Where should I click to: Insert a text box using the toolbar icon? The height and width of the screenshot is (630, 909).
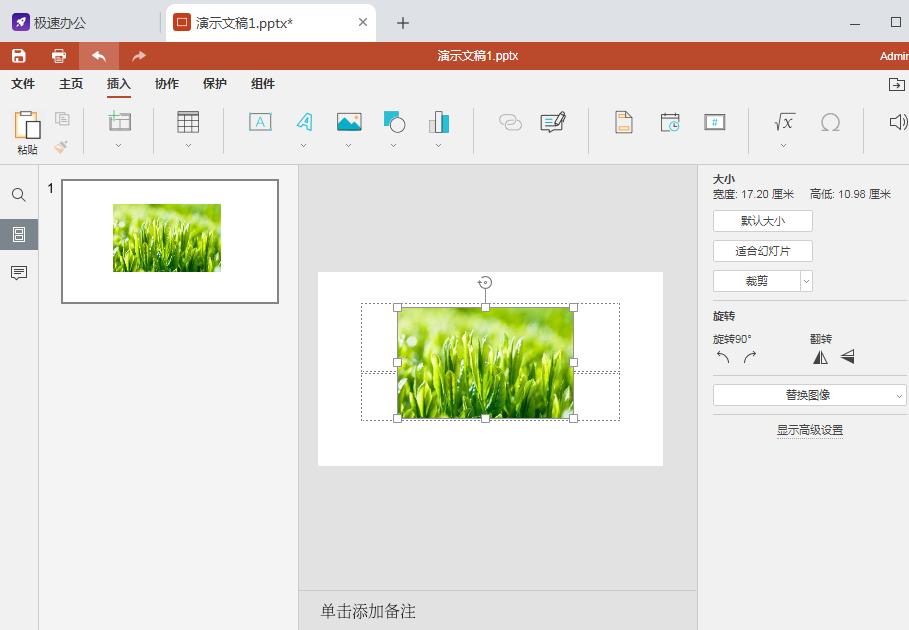pyautogui.click(x=260, y=121)
